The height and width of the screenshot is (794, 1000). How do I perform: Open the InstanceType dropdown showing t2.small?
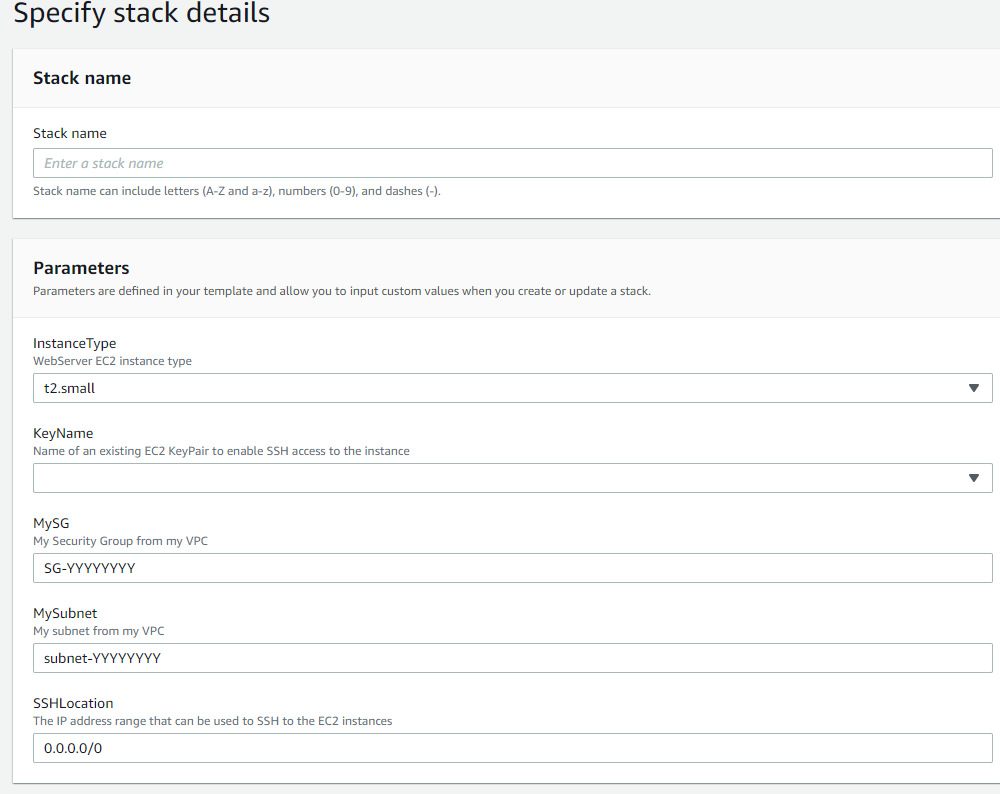[x=513, y=388]
